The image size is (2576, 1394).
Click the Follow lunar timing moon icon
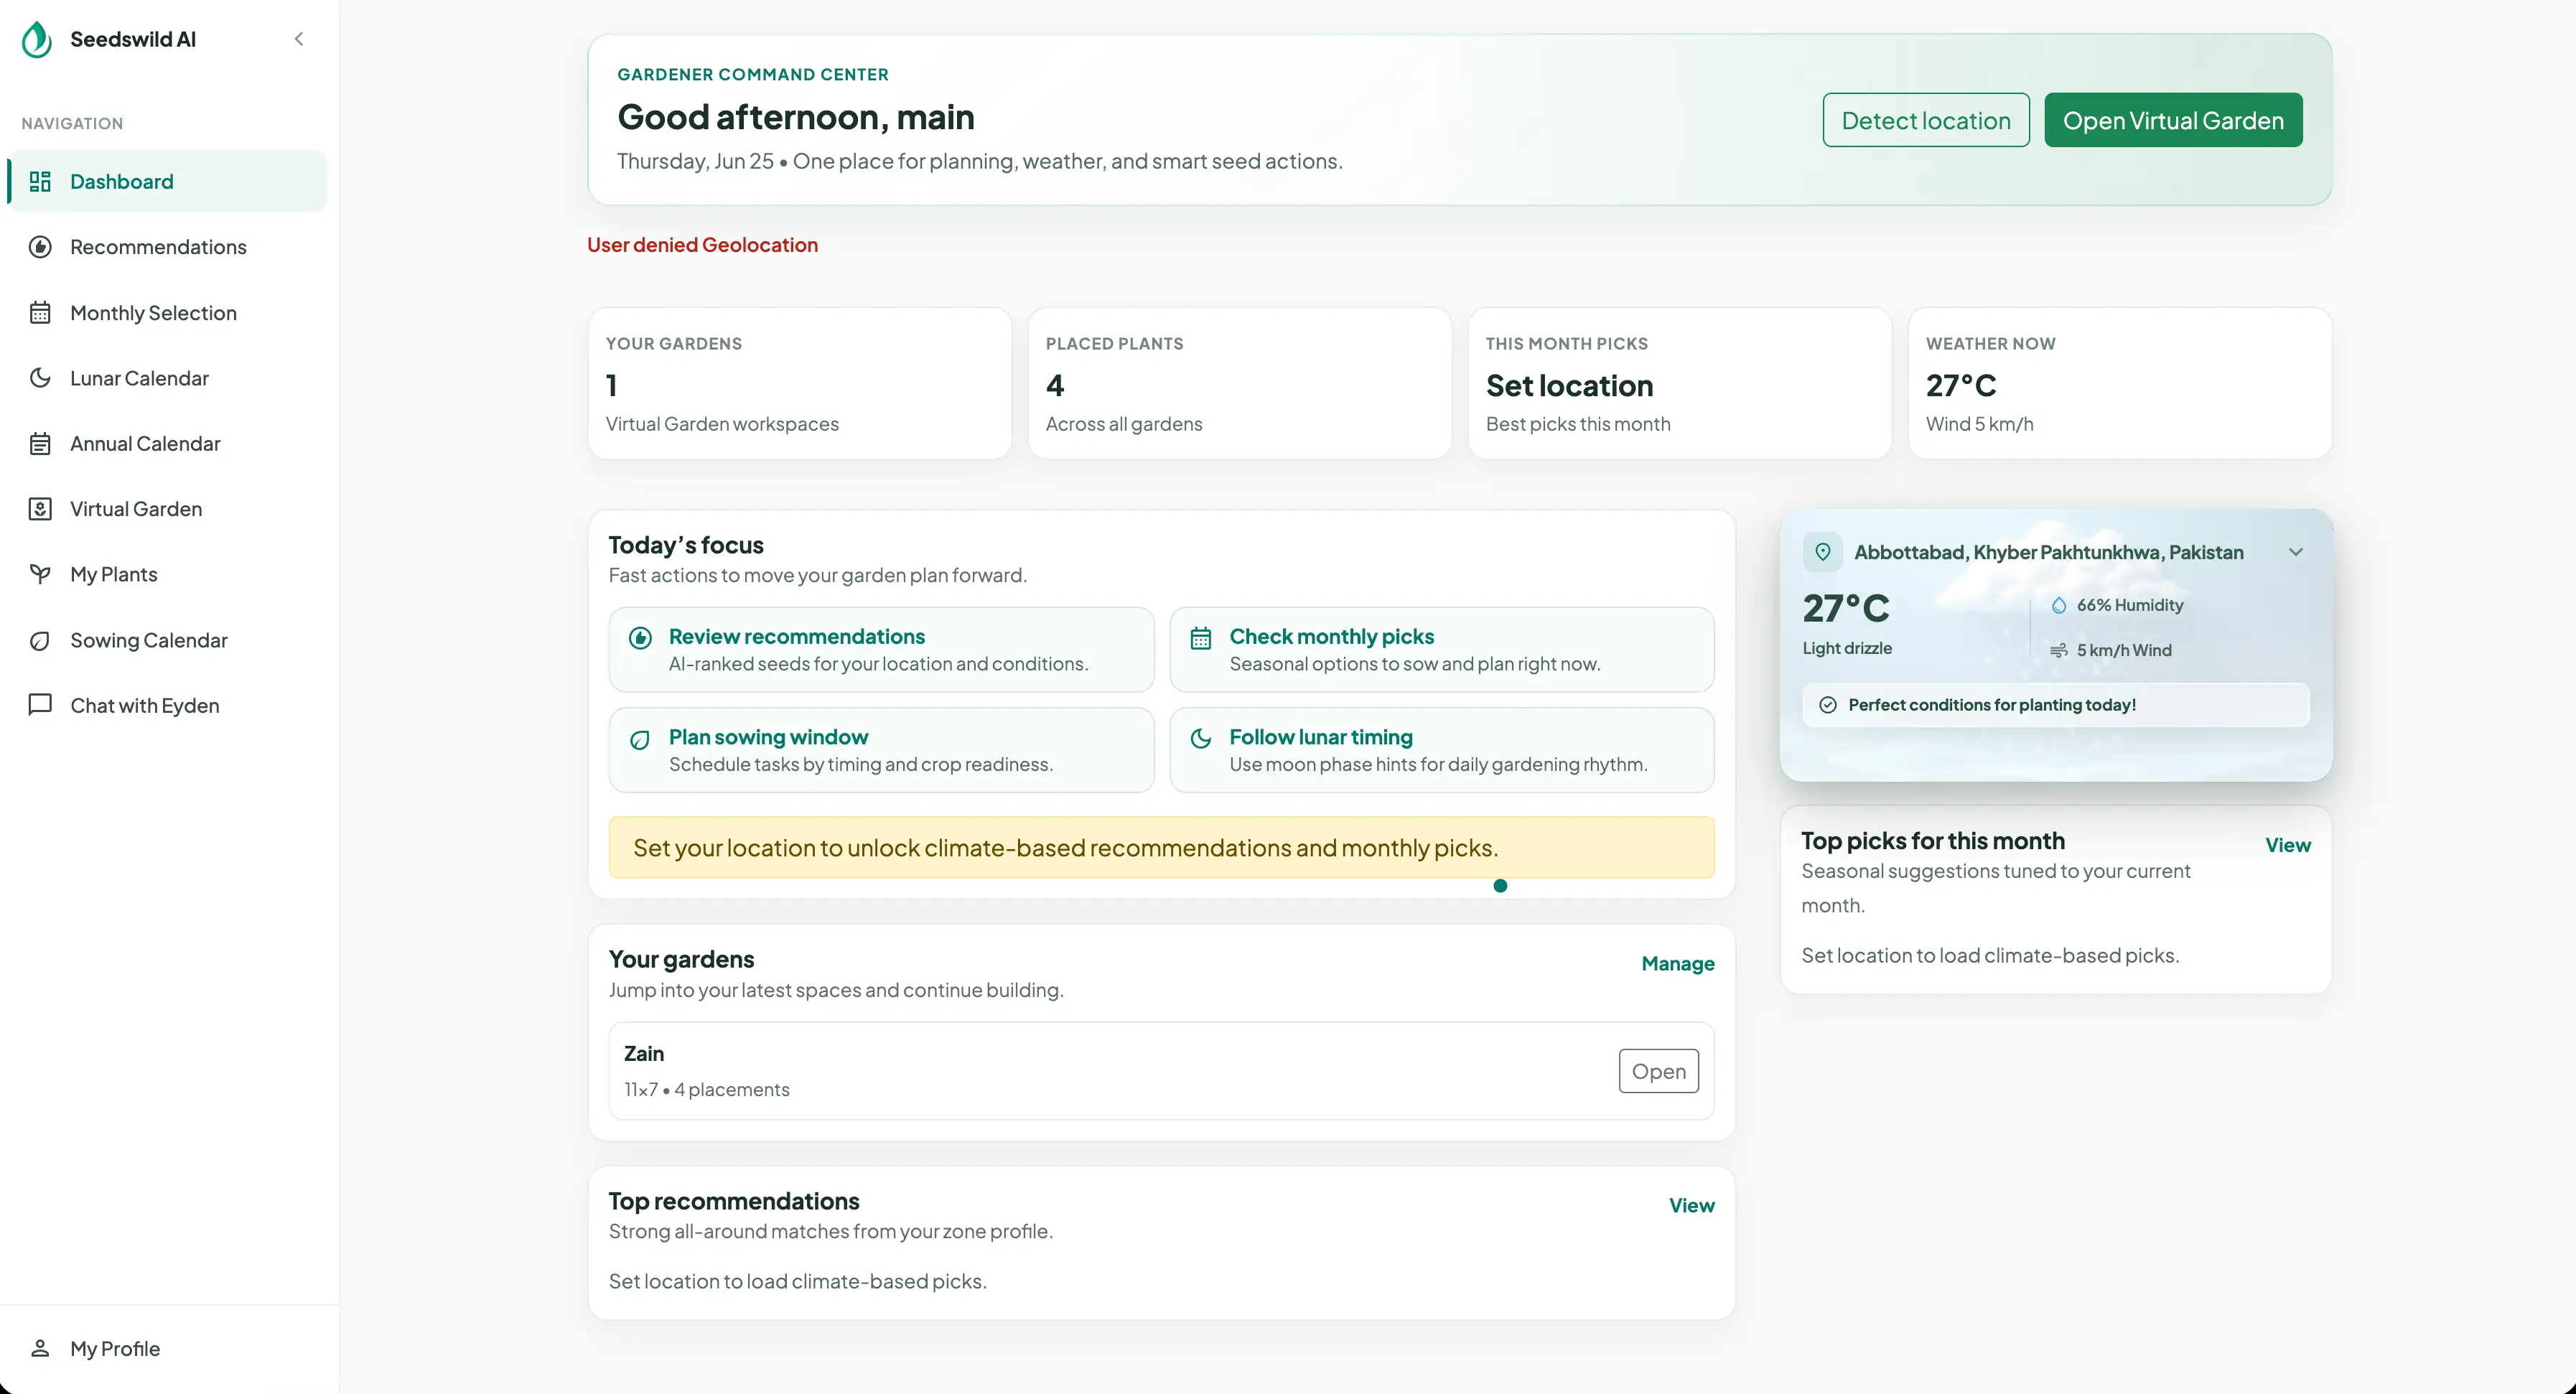click(1201, 739)
